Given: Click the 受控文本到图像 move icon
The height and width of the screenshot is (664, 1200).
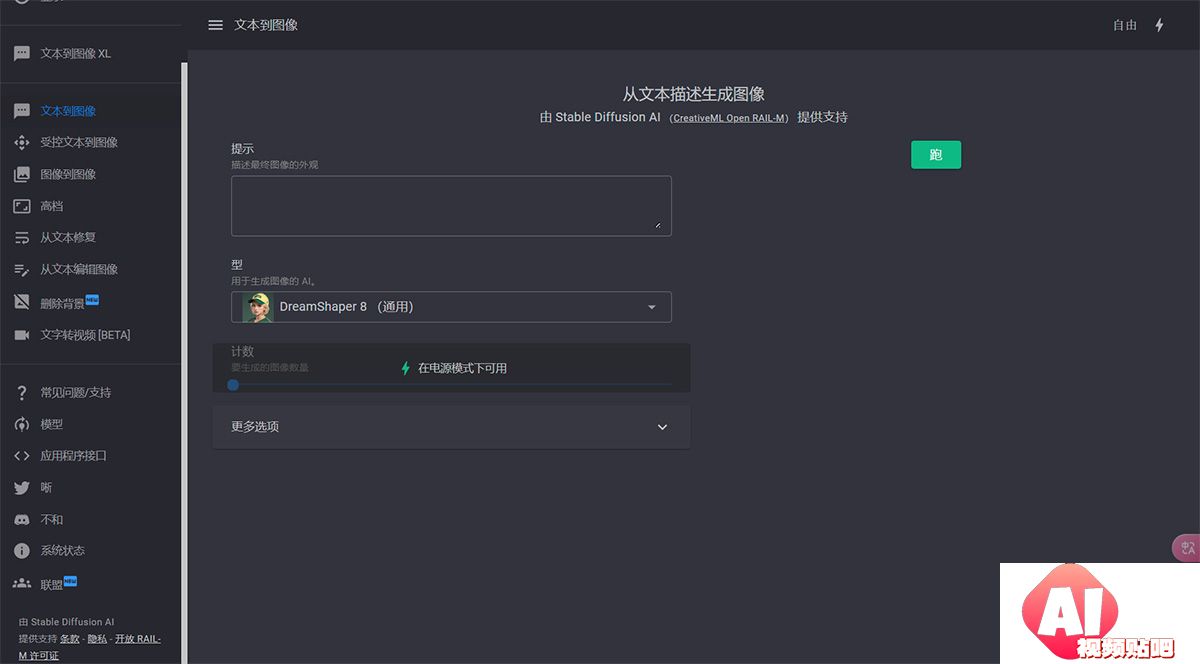Looking at the screenshot, I should [x=21, y=143].
